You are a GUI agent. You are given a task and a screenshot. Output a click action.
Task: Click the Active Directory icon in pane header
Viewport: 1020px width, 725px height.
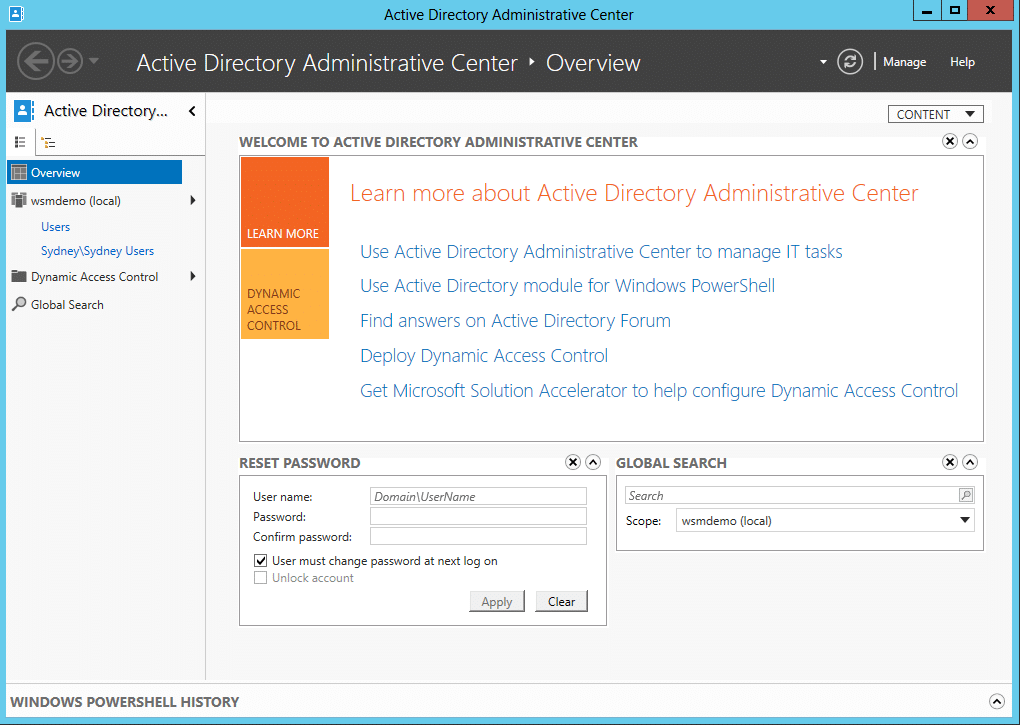pos(23,111)
